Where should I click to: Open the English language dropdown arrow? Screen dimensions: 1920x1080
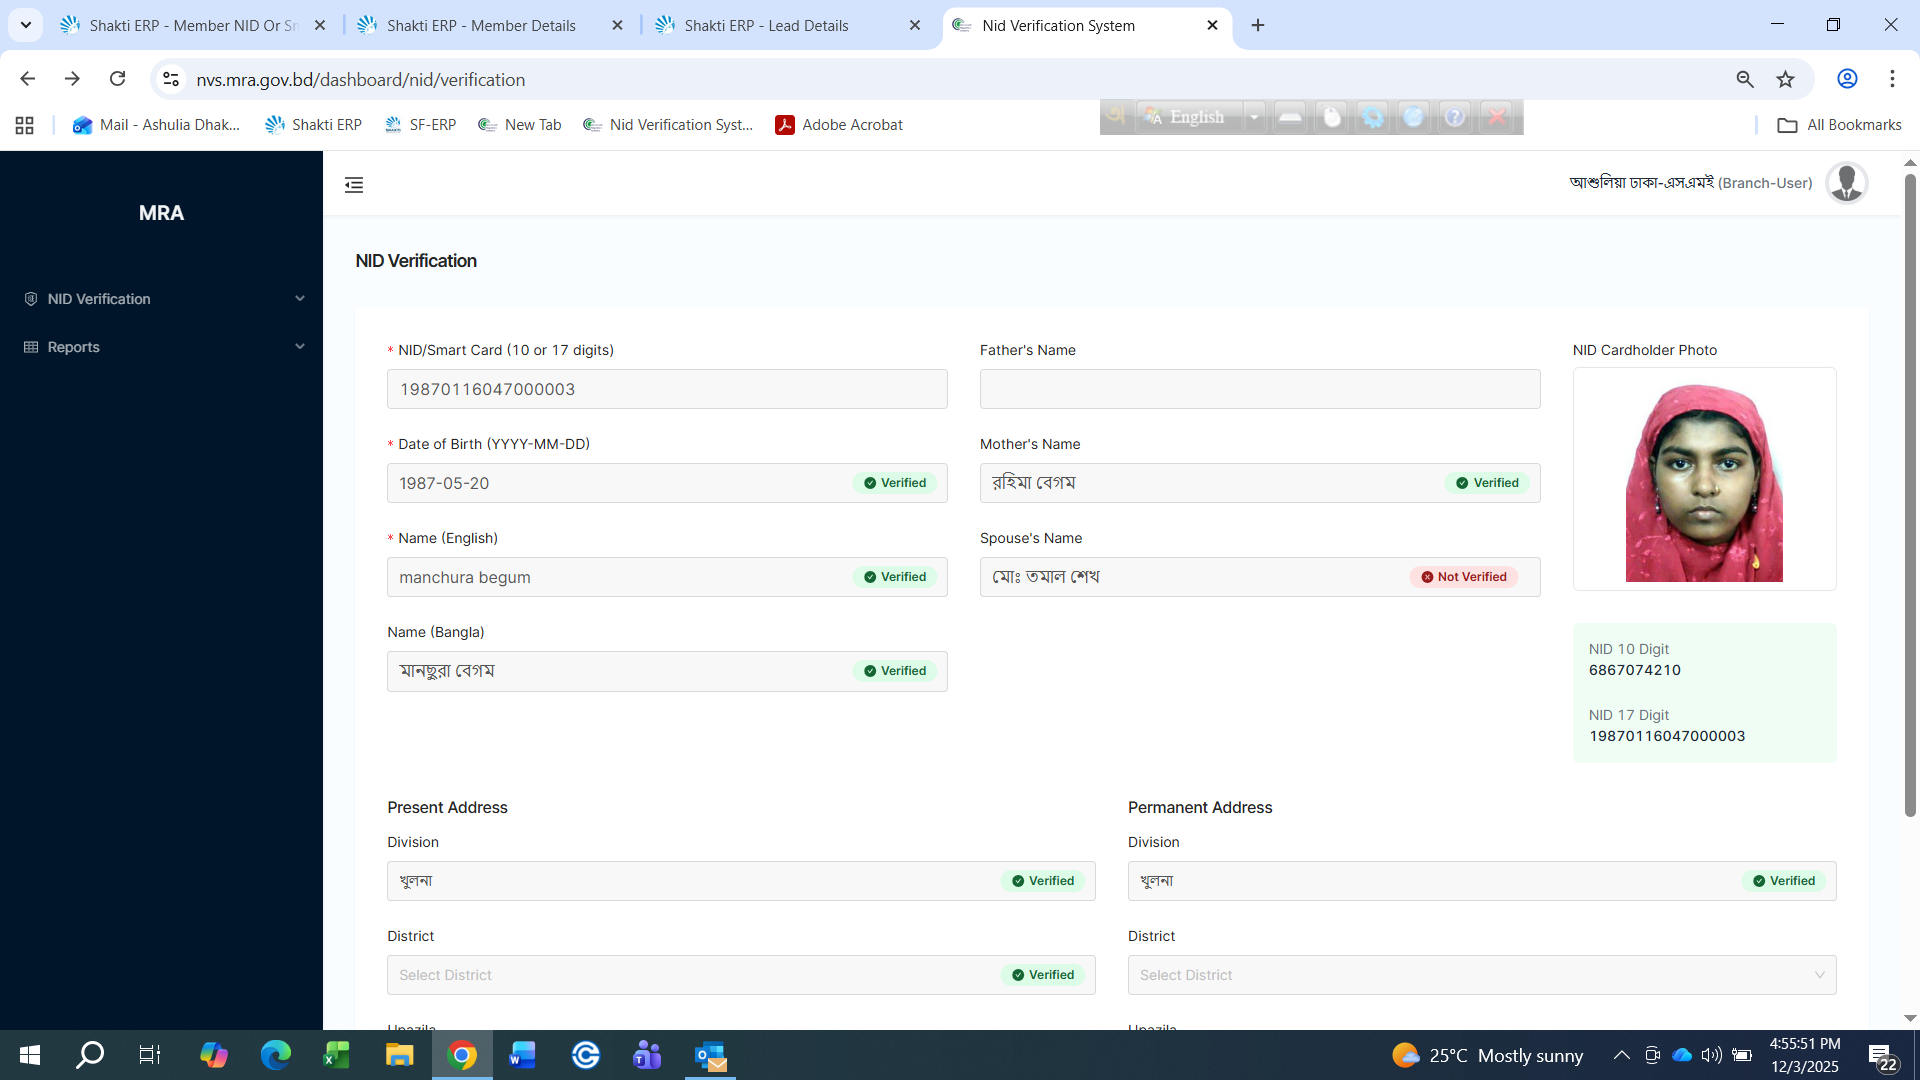click(x=1254, y=117)
